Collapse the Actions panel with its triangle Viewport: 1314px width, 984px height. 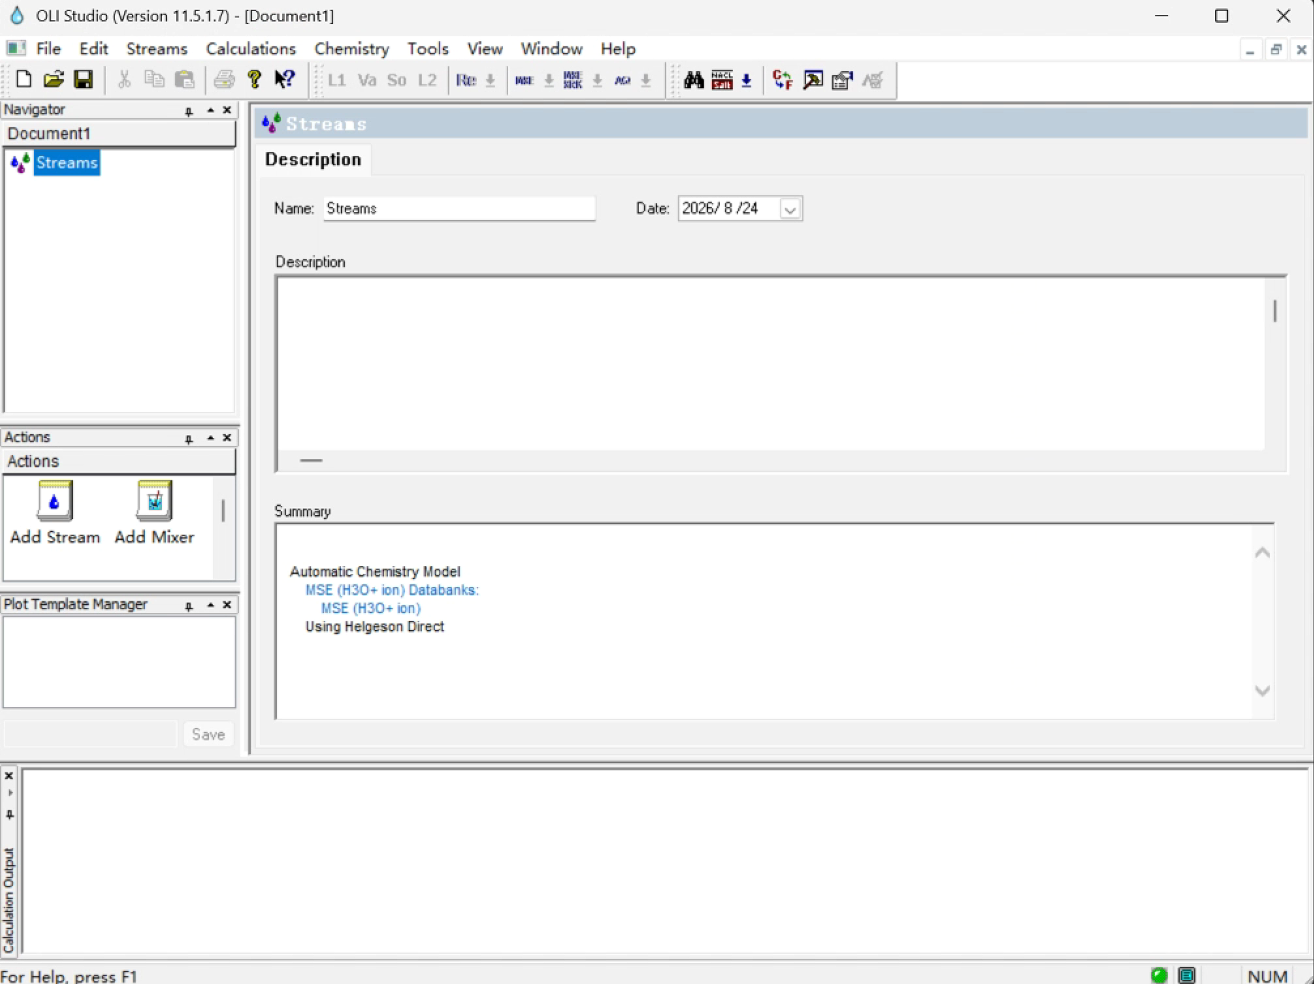(x=210, y=438)
